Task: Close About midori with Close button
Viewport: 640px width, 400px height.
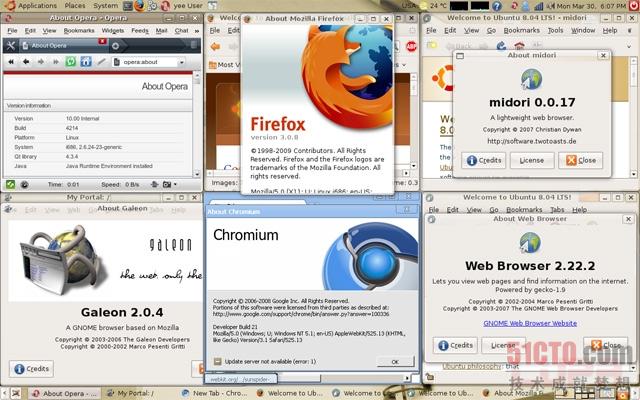Action: click(x=580, y=160)
